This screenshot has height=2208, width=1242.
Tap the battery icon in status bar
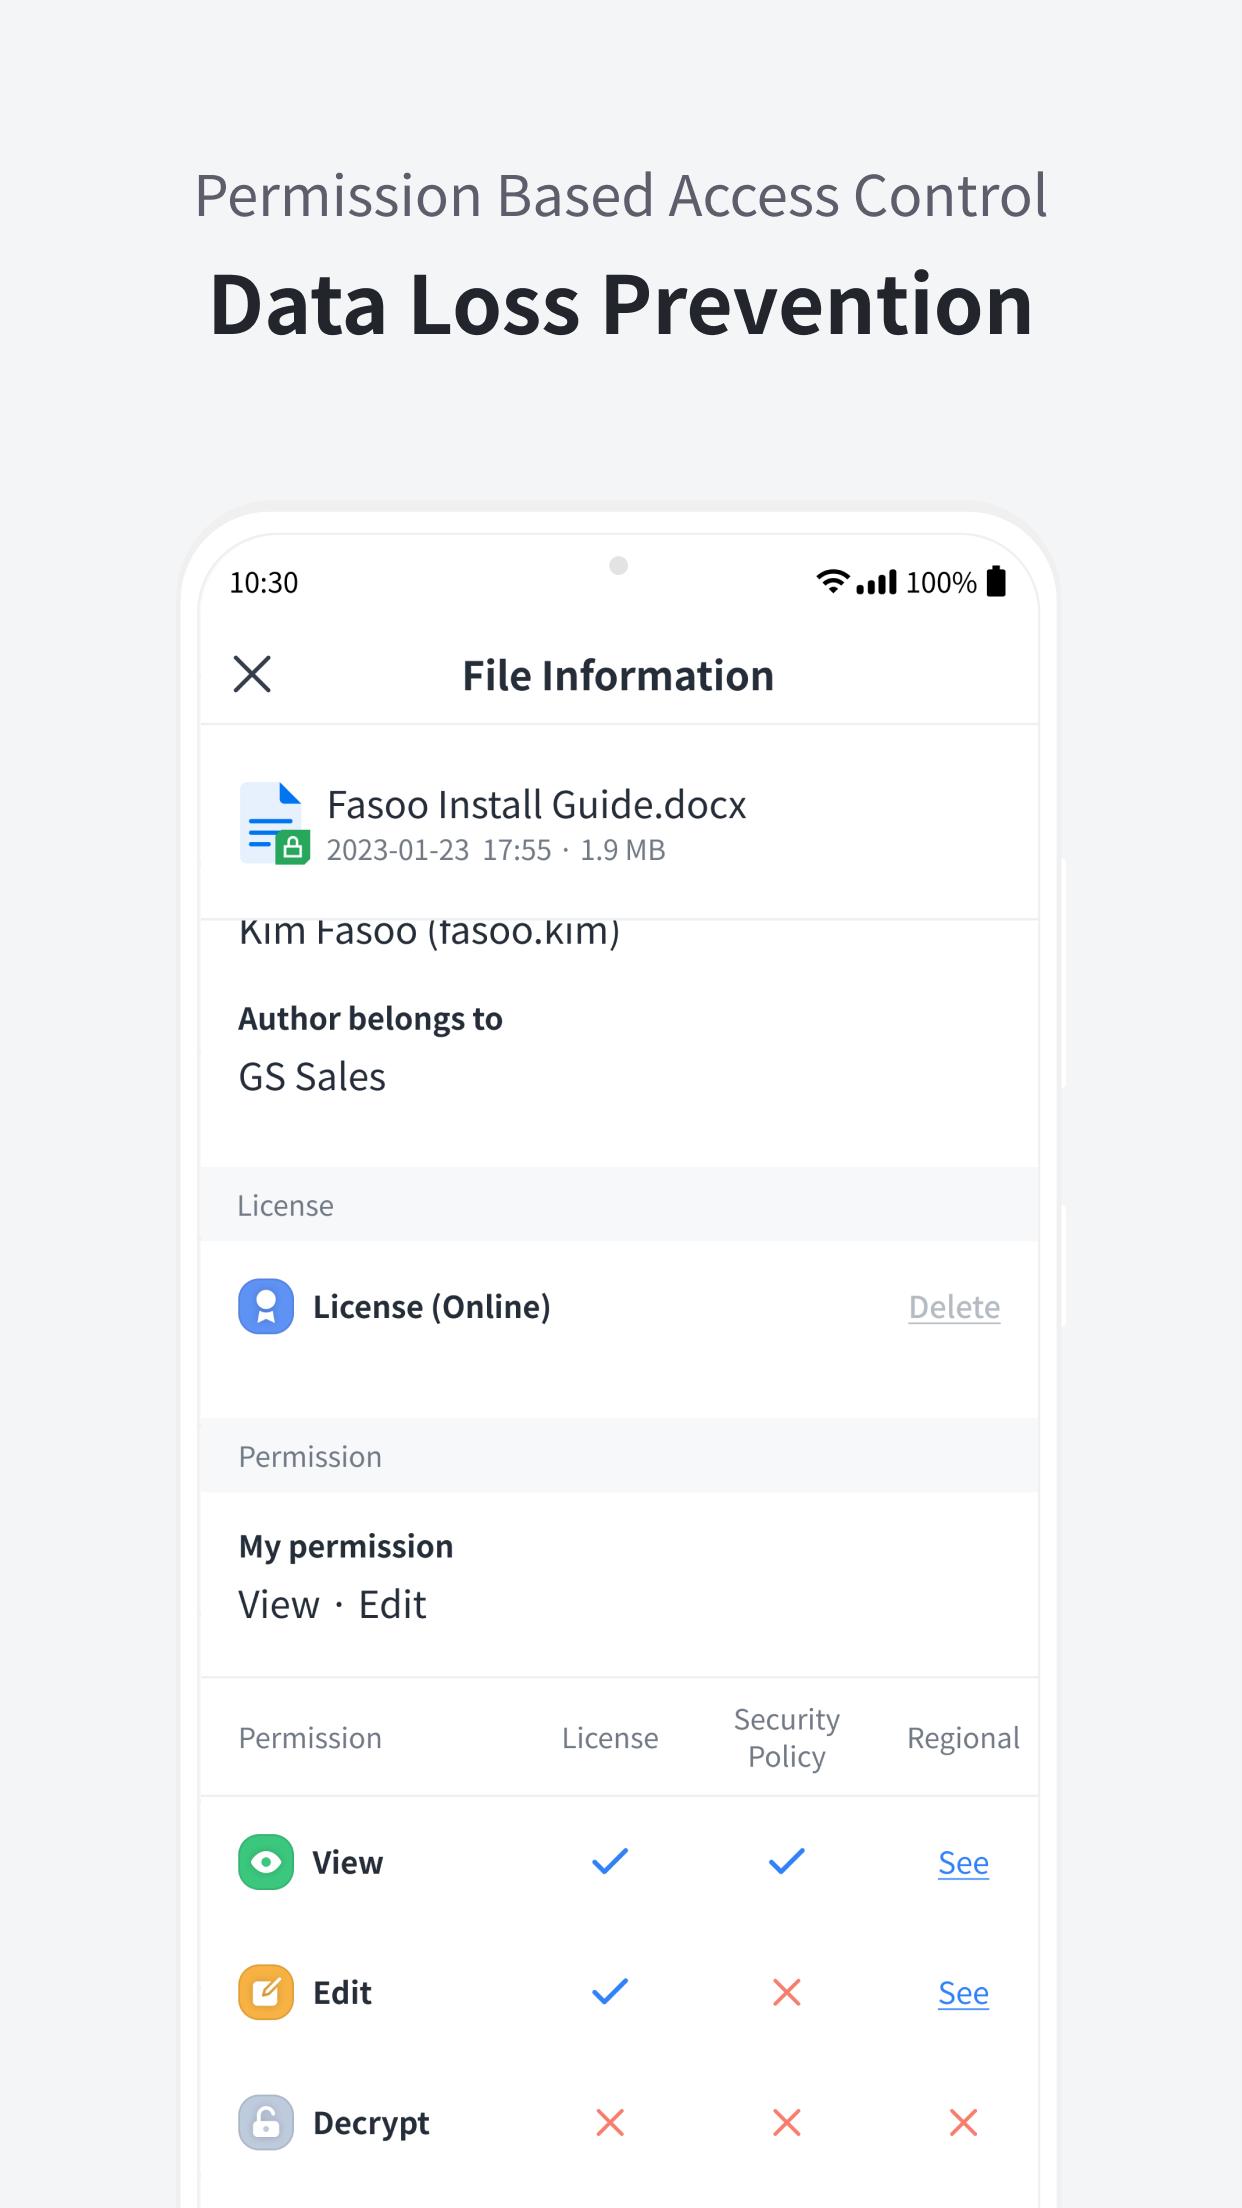[x=996, y=581]
